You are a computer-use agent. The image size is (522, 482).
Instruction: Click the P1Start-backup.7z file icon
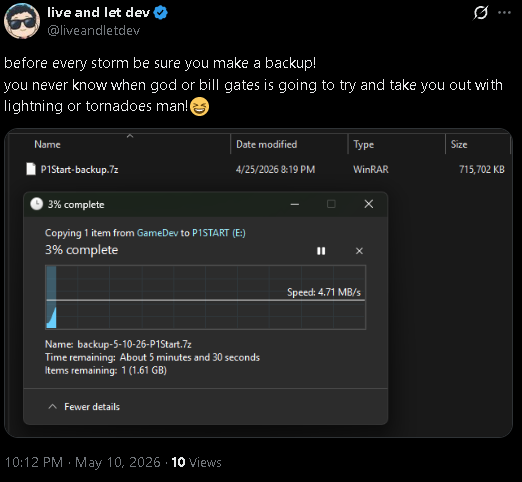(x=31, y=169)
